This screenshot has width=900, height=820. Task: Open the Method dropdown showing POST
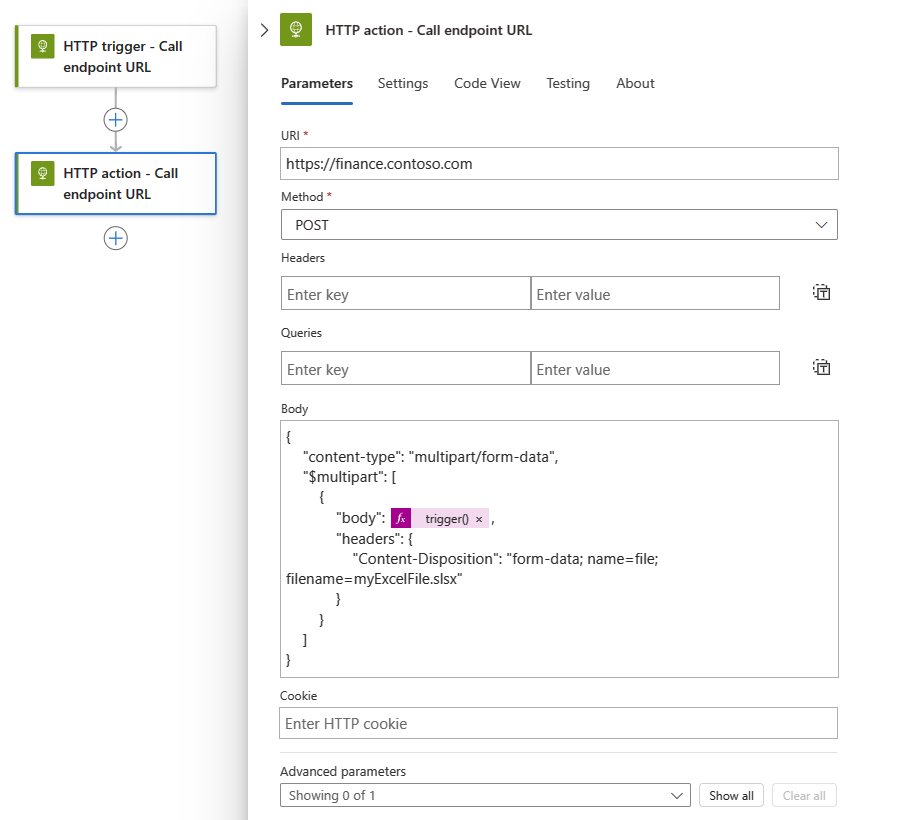click(x=559, y=225)
